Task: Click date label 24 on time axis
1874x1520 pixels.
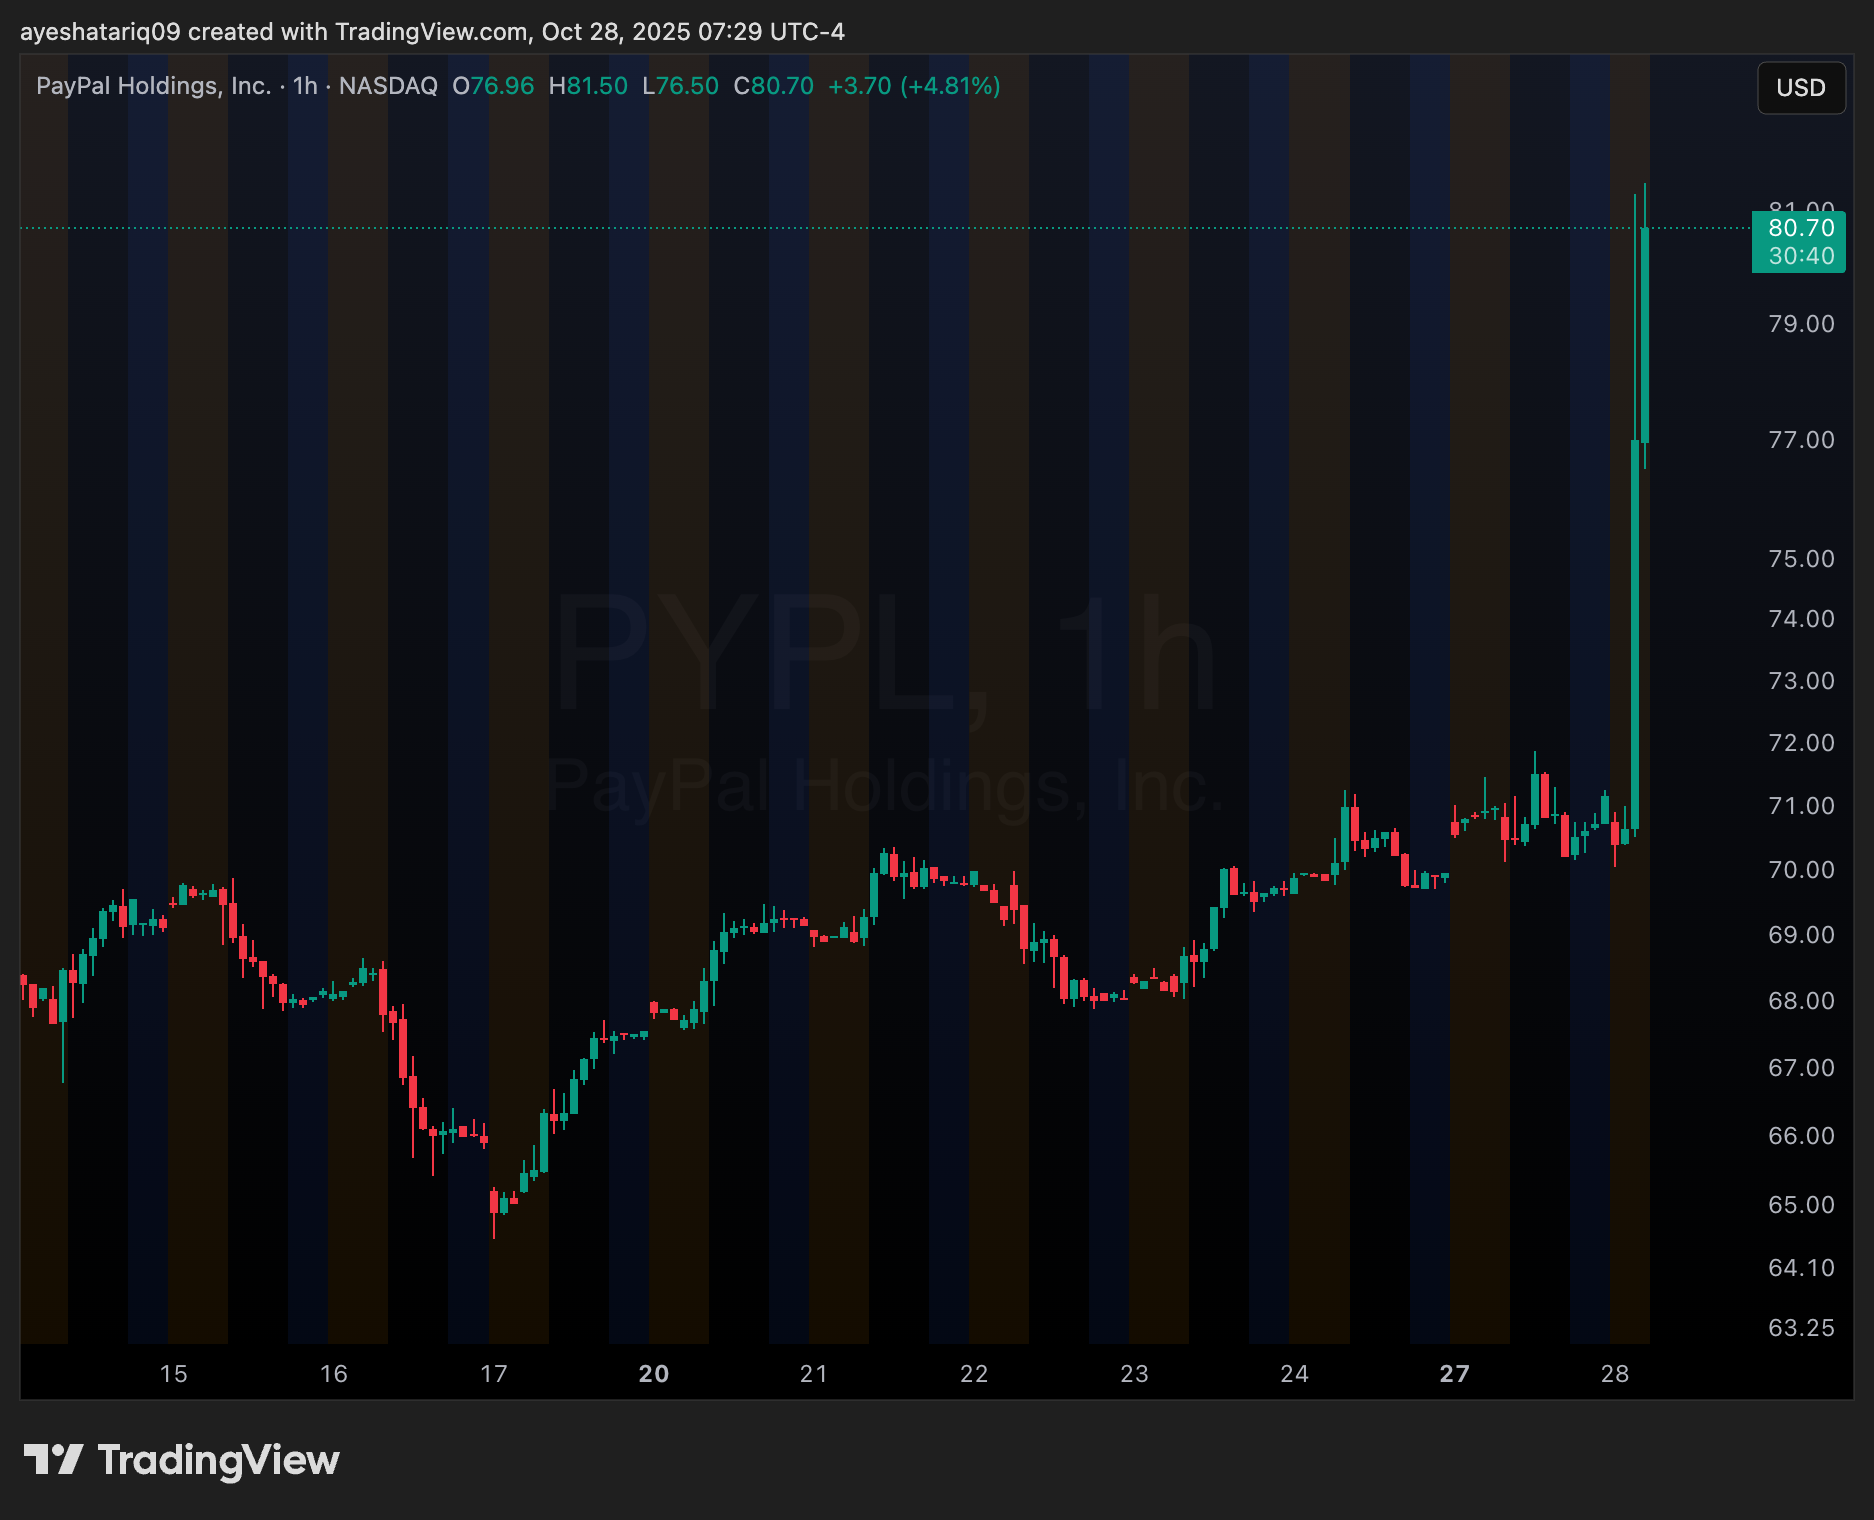Action: click(x=1294, y=1374)
